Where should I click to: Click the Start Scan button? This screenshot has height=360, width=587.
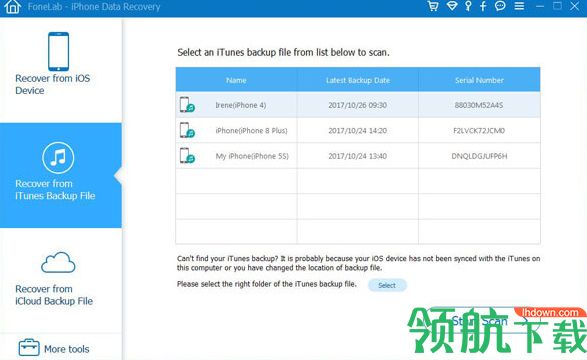coord(483,321)
